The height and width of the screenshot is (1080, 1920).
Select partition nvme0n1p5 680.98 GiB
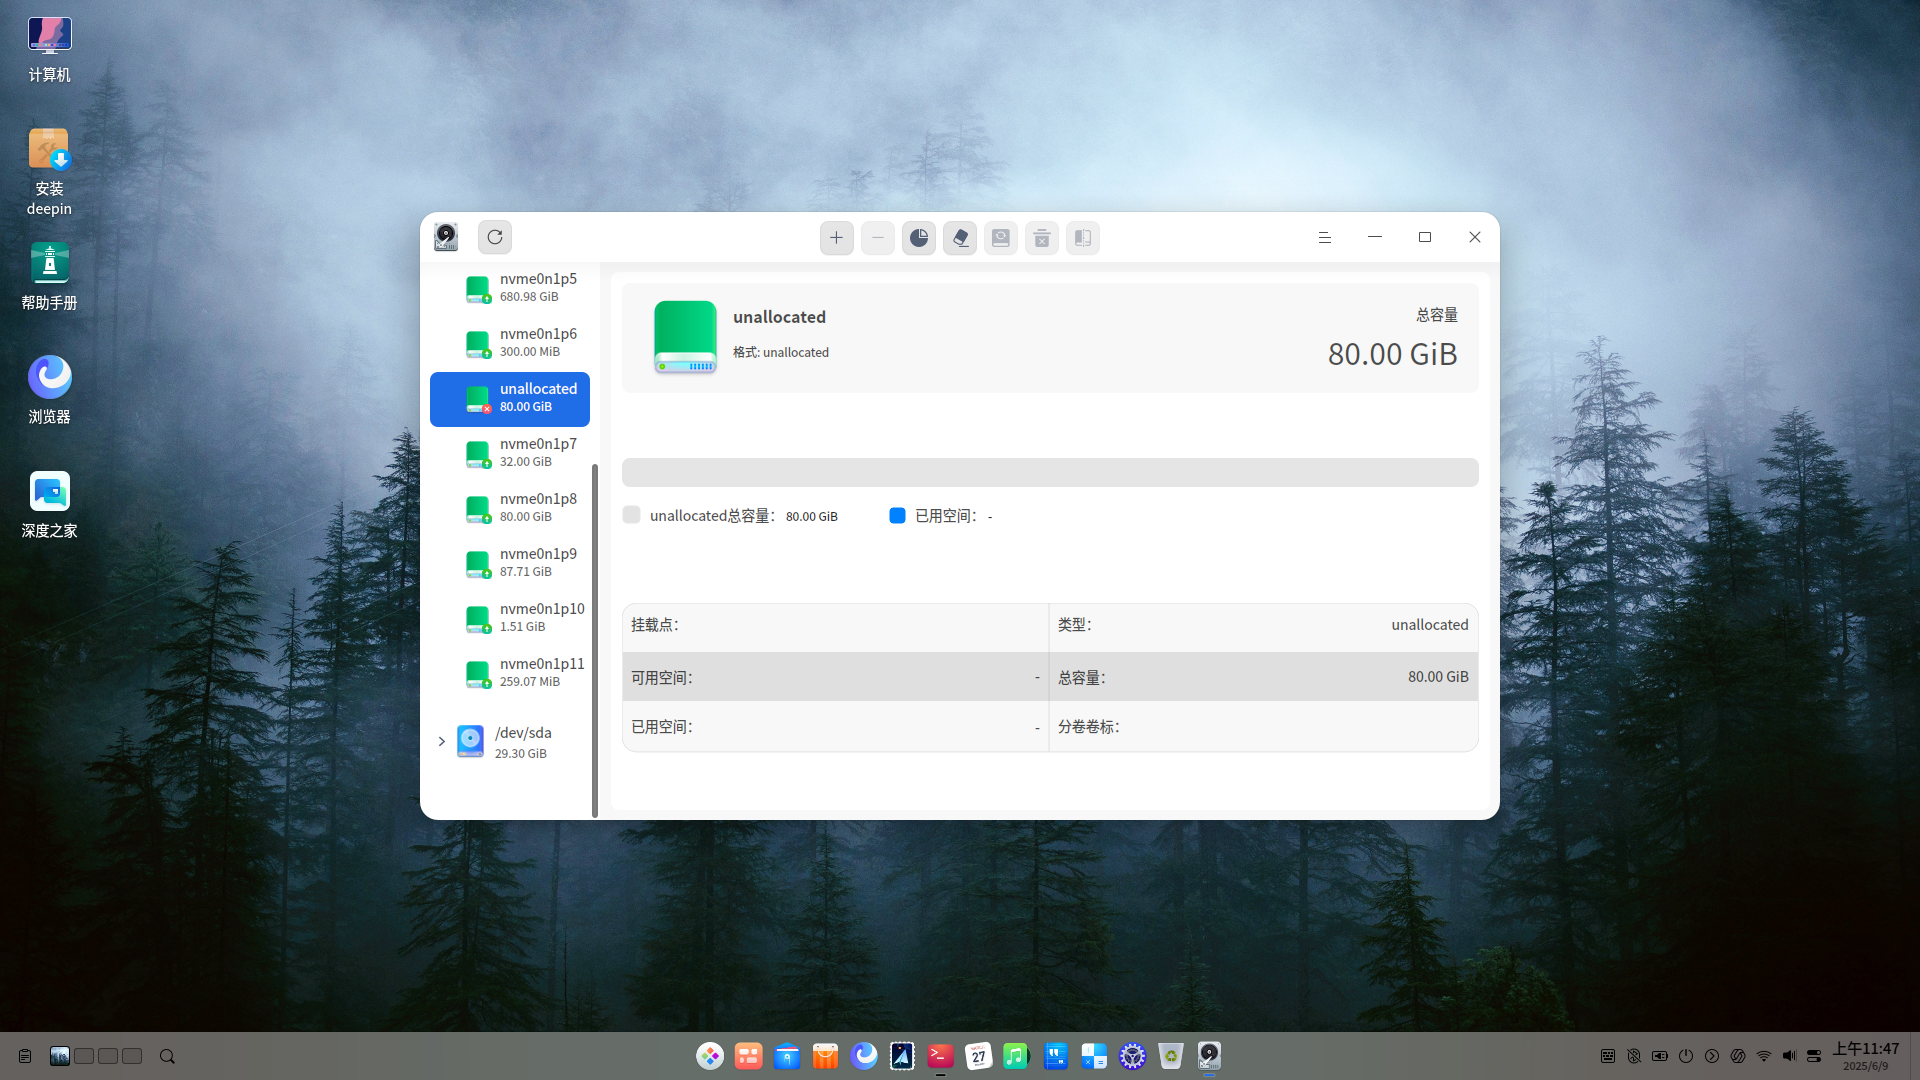510,287
